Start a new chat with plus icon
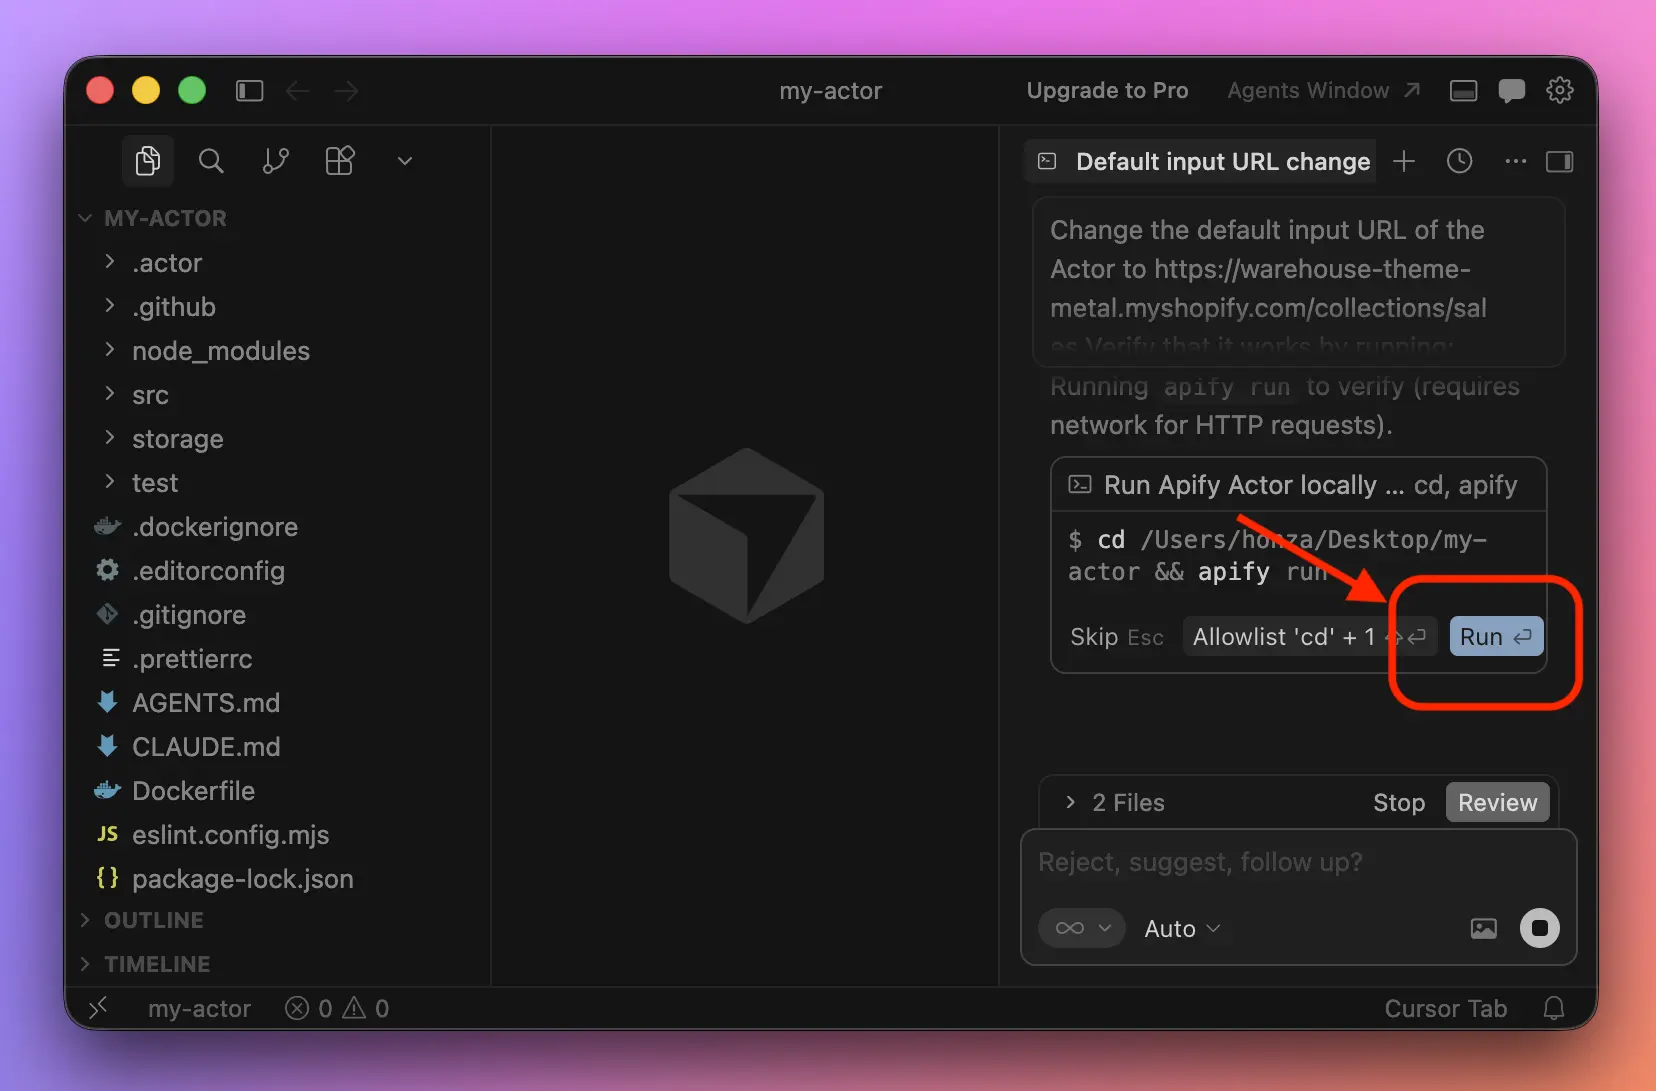 click(x=1404, y=161)
